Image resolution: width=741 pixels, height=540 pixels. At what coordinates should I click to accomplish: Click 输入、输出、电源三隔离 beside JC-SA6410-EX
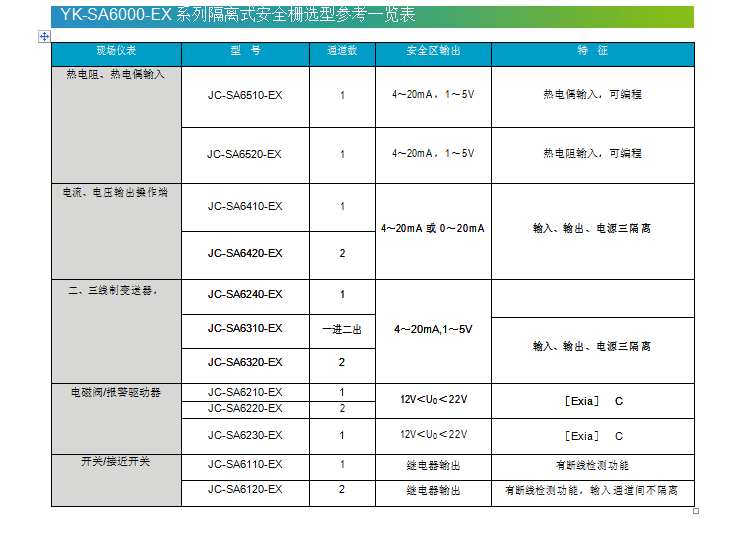coord(593,229)
